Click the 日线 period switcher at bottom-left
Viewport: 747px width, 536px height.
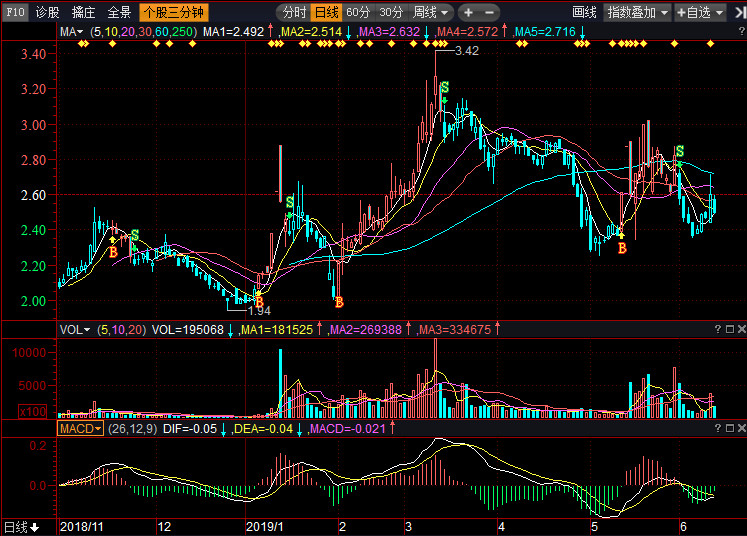coord(21,527)
